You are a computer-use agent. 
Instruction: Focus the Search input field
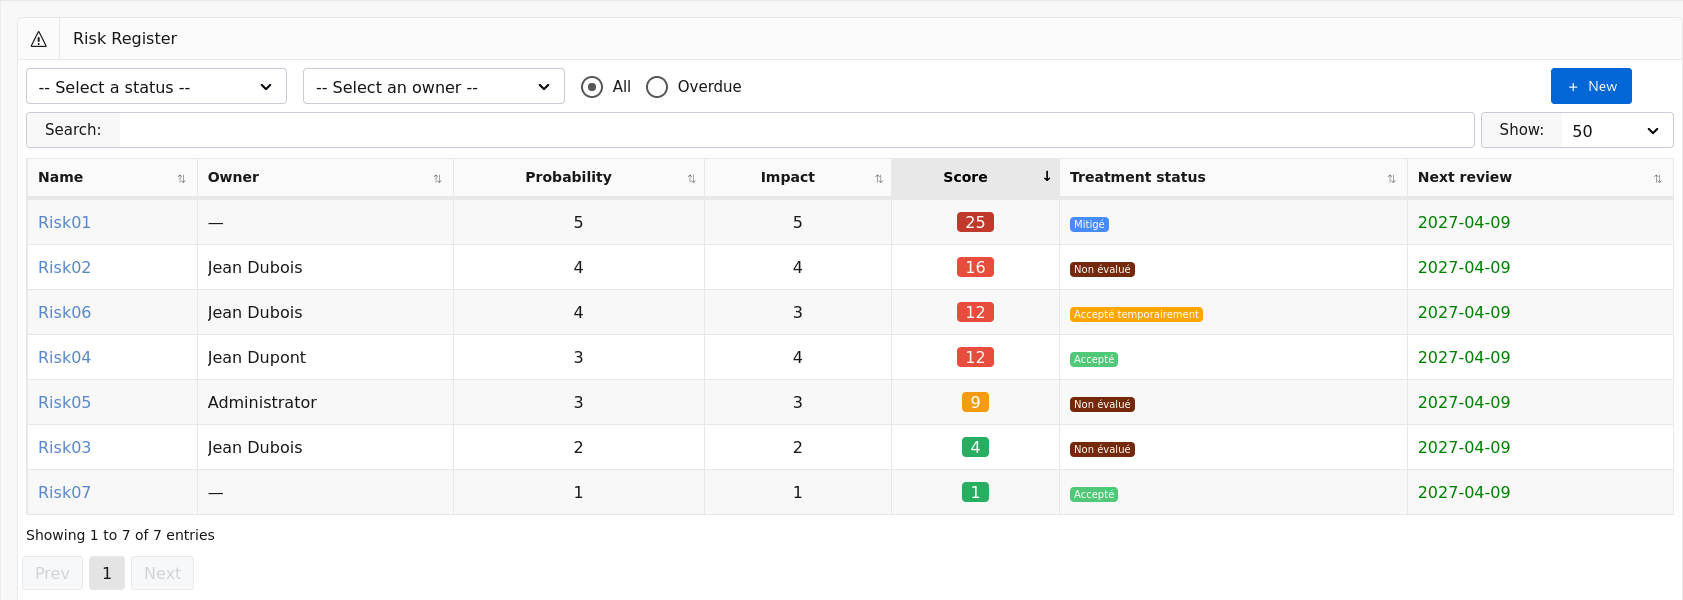coord(796,130)
